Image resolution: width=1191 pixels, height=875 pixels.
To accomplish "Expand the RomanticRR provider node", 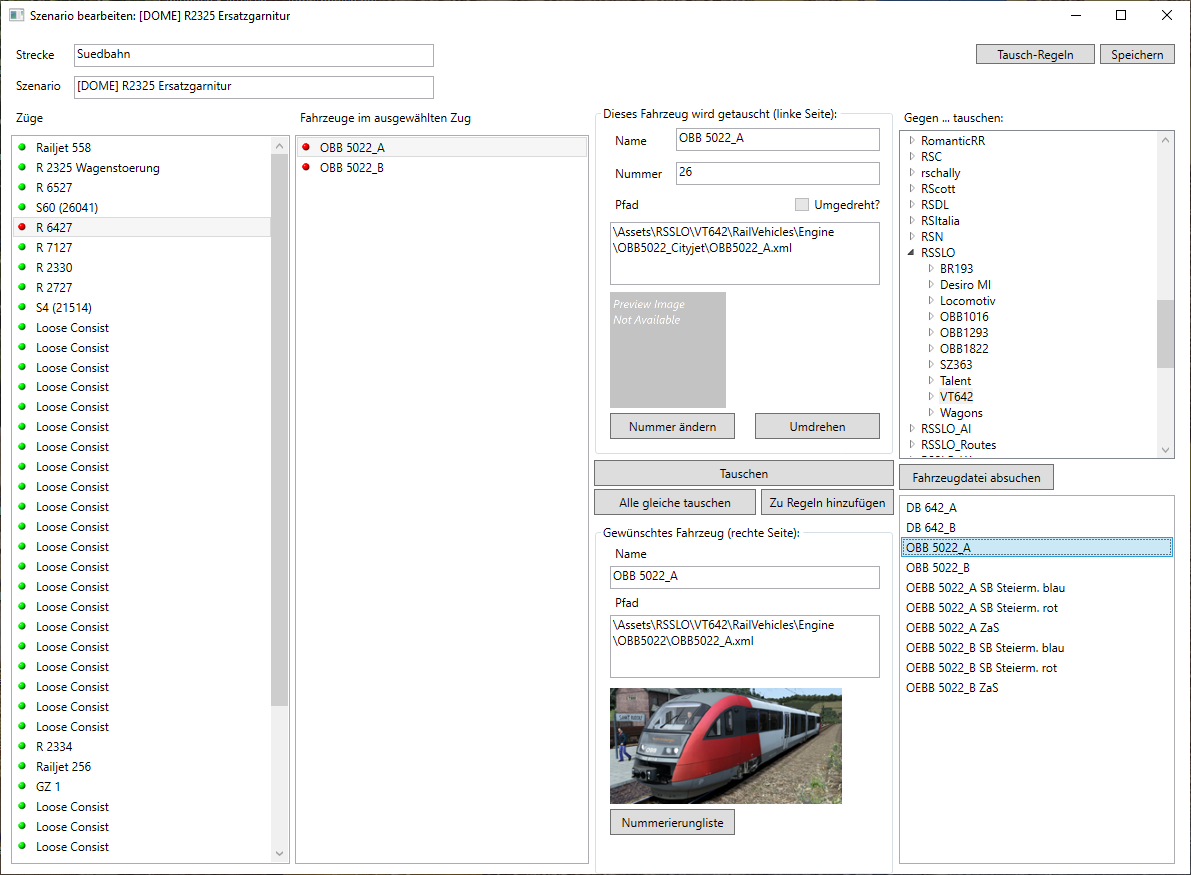I will click(x=911, y=141).
